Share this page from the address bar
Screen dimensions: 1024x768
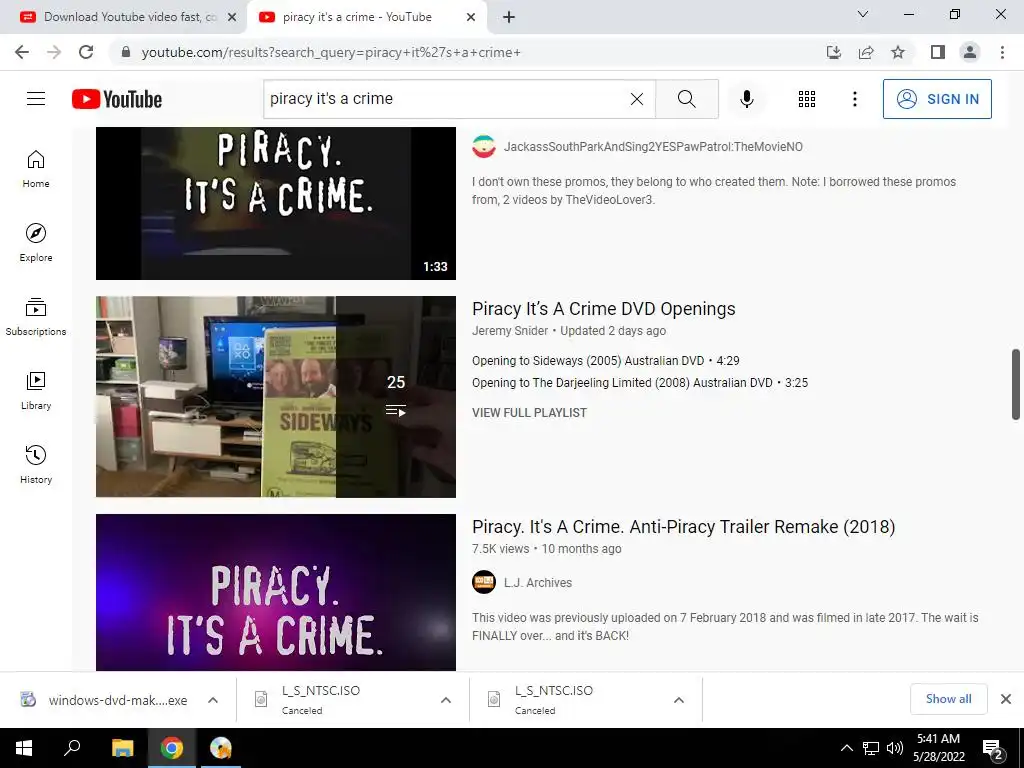point(866,52)
